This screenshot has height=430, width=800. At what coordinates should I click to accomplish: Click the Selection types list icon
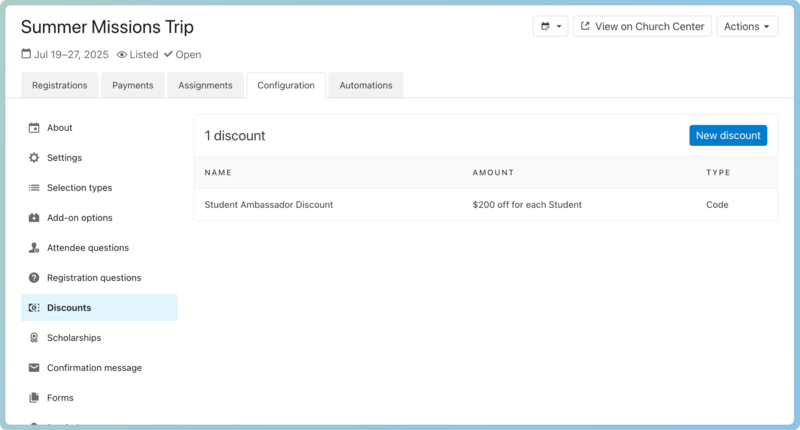coord(34,188)
